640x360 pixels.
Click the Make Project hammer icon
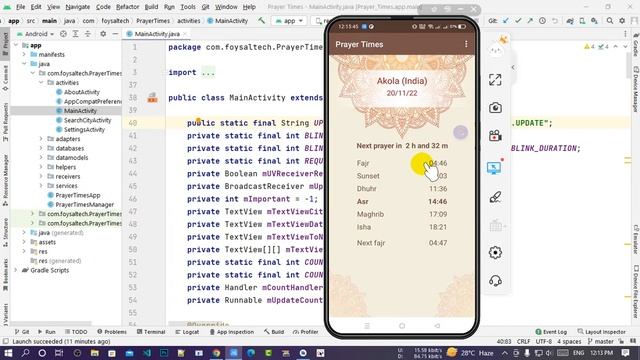tap(261, 20)
